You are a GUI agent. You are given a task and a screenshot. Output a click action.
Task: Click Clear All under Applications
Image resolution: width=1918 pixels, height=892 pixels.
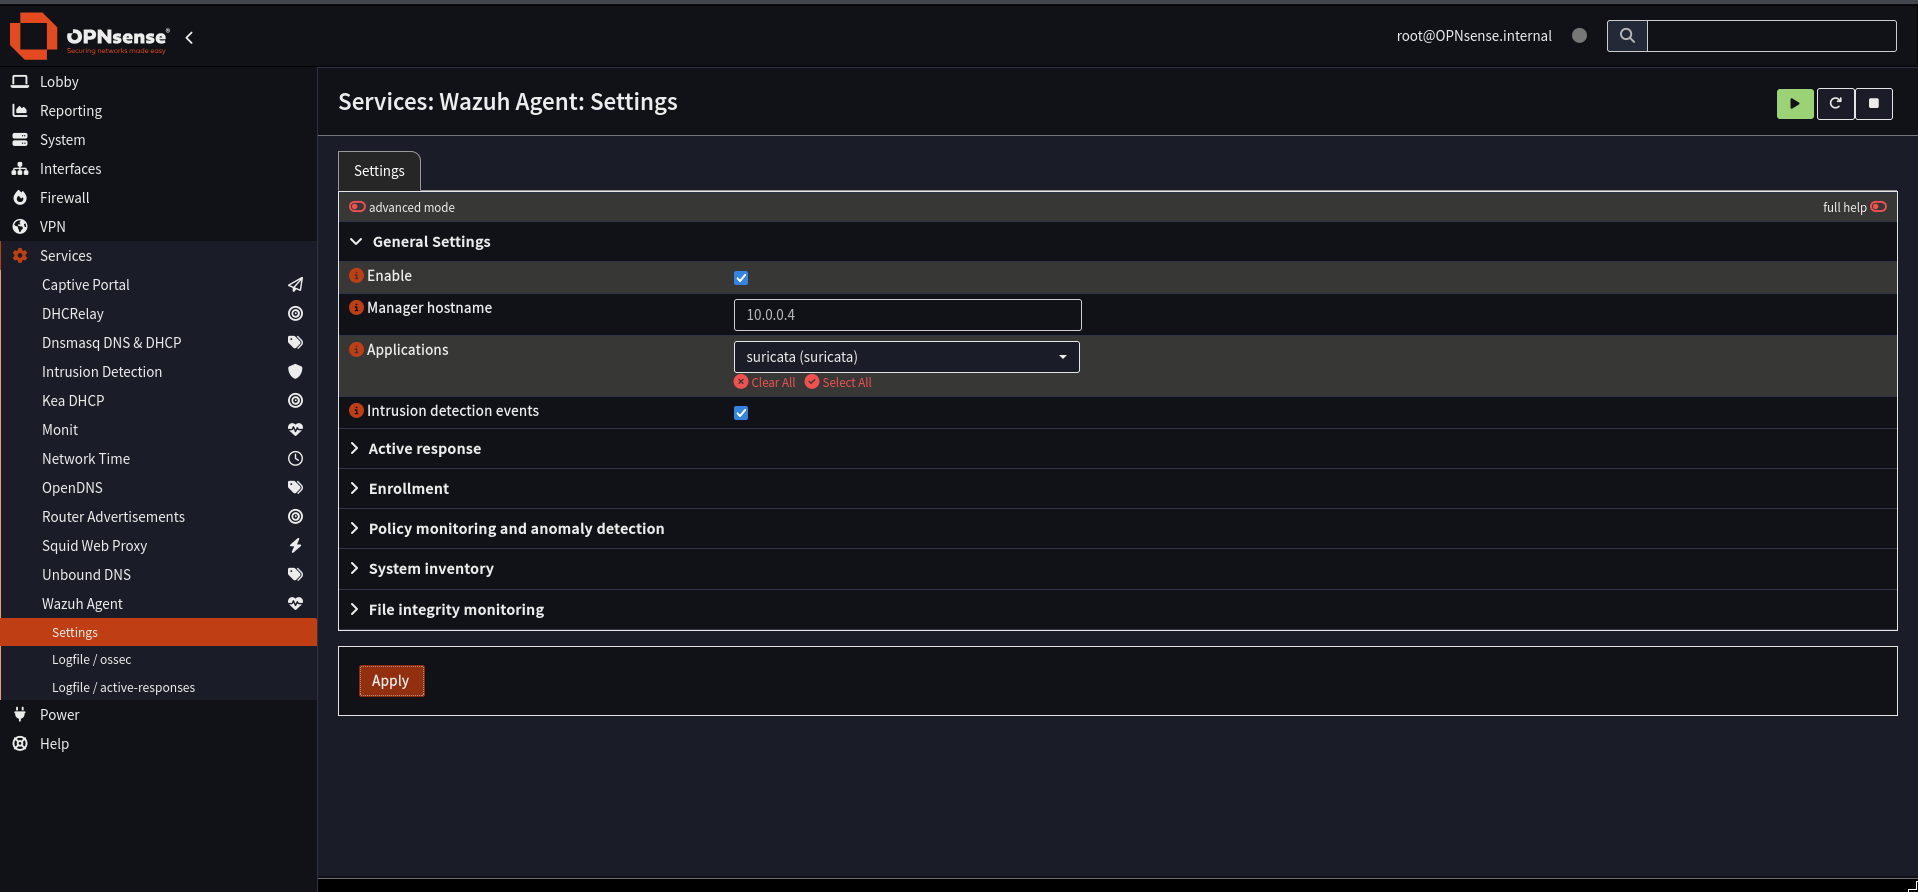(x=765, y=382)
